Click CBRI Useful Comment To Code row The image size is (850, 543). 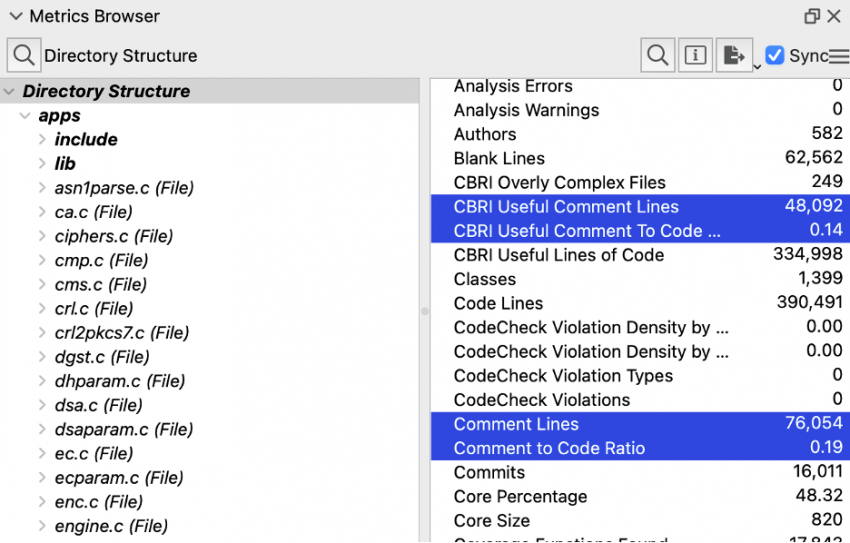(640, 230)
